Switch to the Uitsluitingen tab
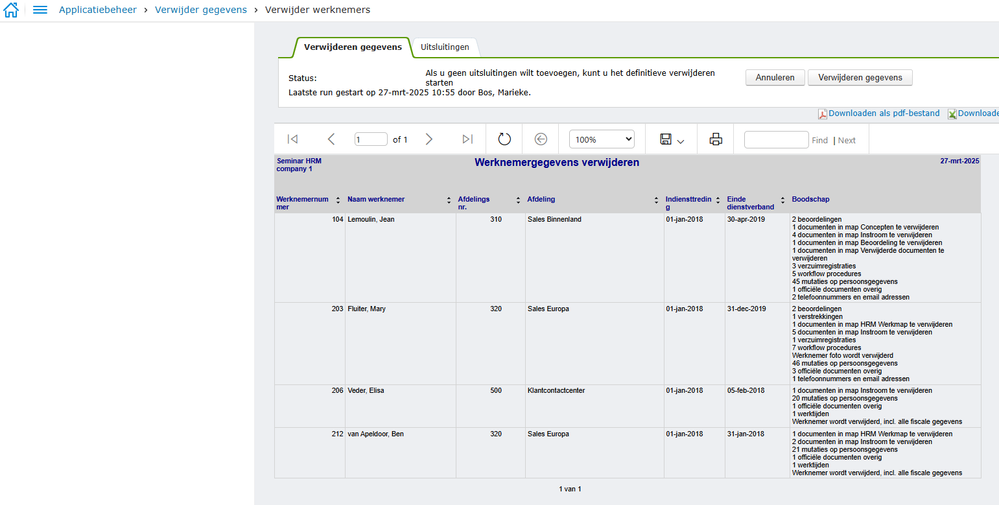This screenshot has width=999, height=505. tap(445, 47)
